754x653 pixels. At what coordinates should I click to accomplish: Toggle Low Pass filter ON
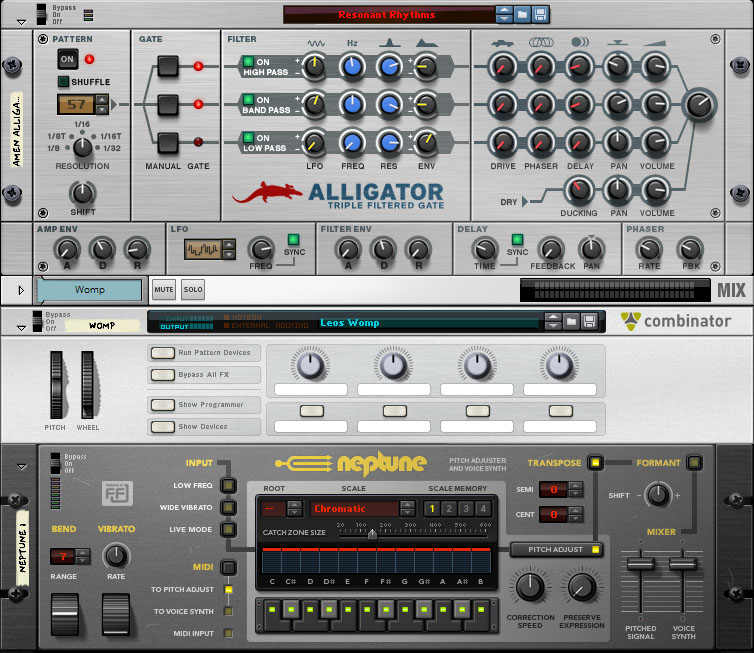(248, 138)
